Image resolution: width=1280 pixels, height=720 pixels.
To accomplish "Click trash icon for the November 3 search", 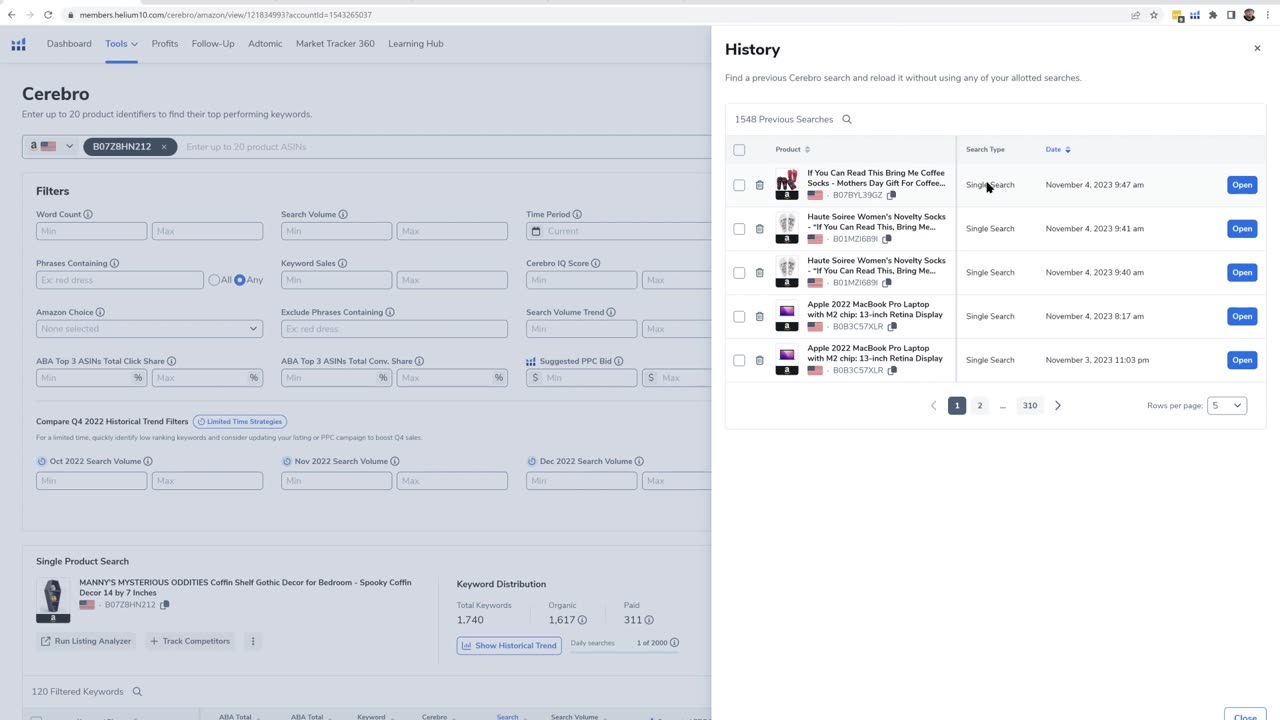I will coord(759,360).
